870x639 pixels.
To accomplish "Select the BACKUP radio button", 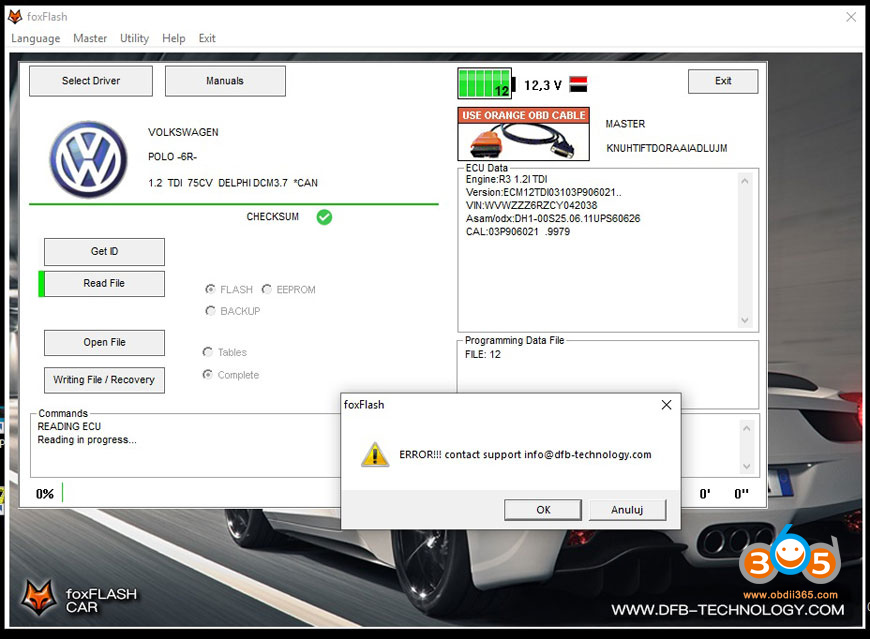I will click(210, 311).
